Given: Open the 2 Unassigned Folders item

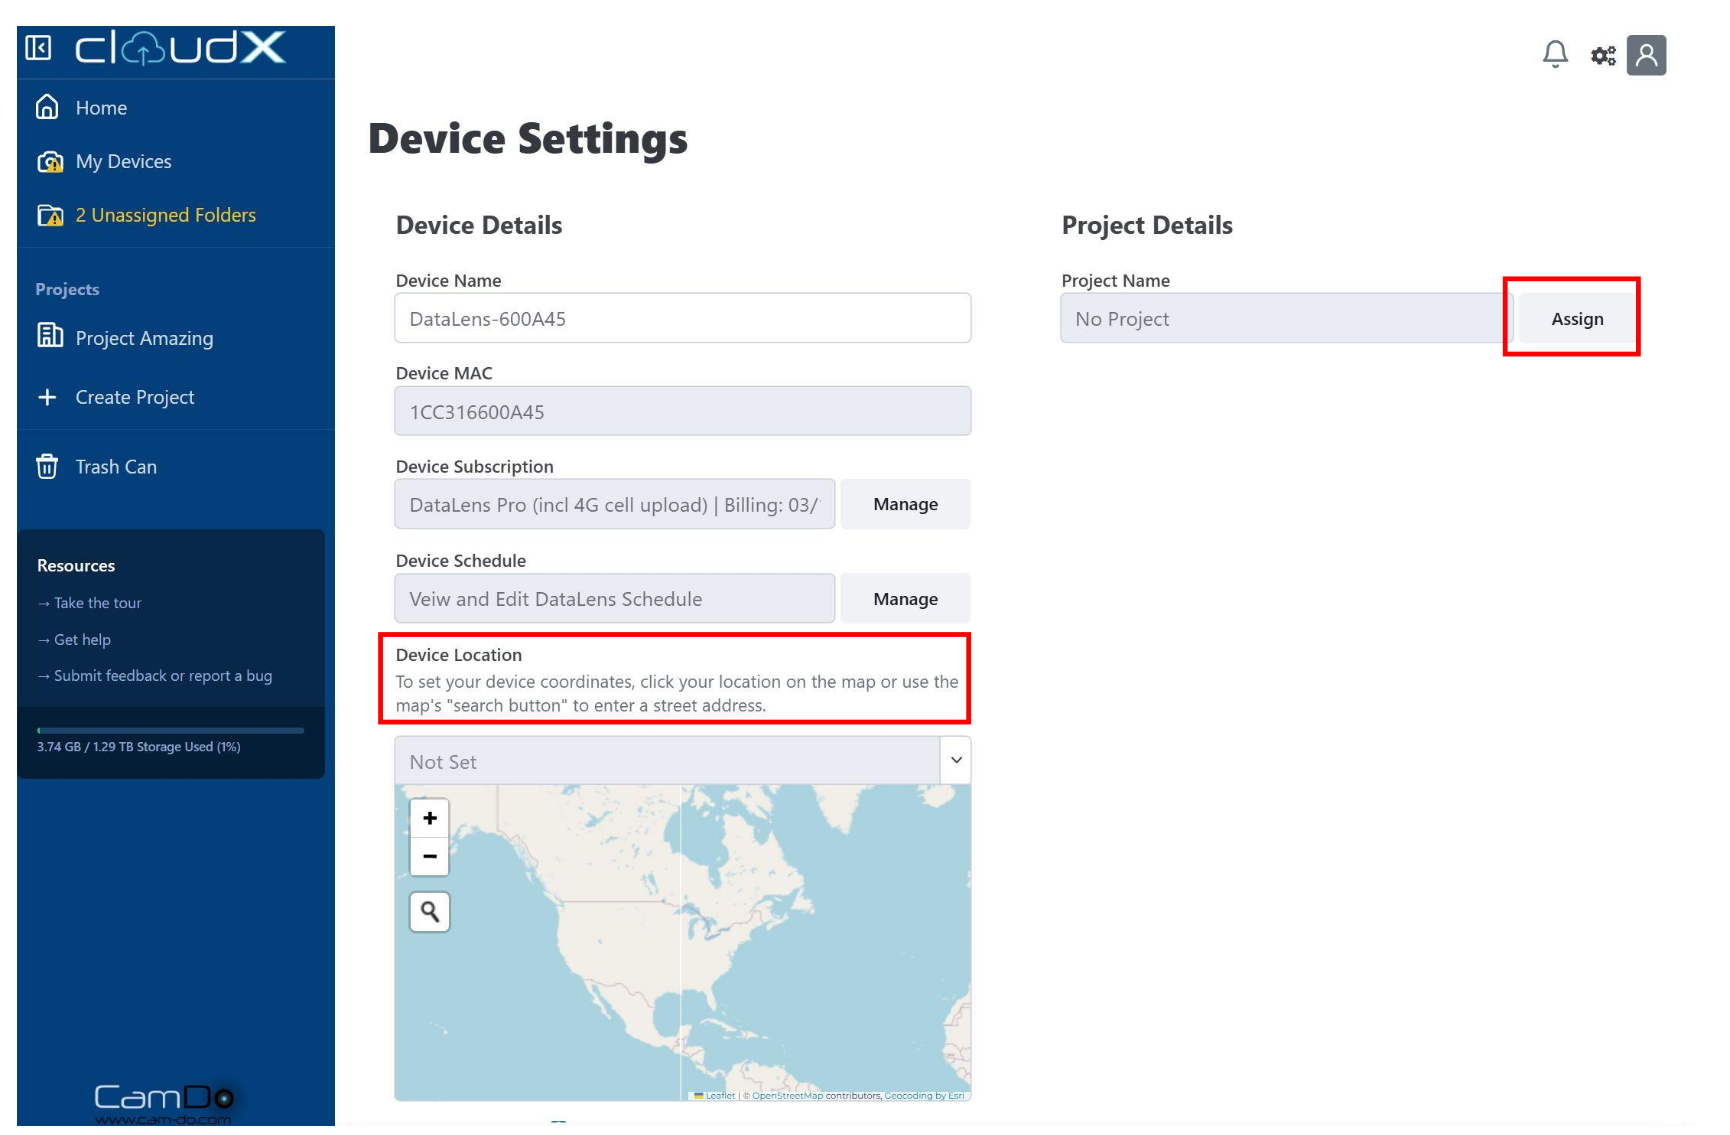Looking at the screenshot, I should [165, 216].
